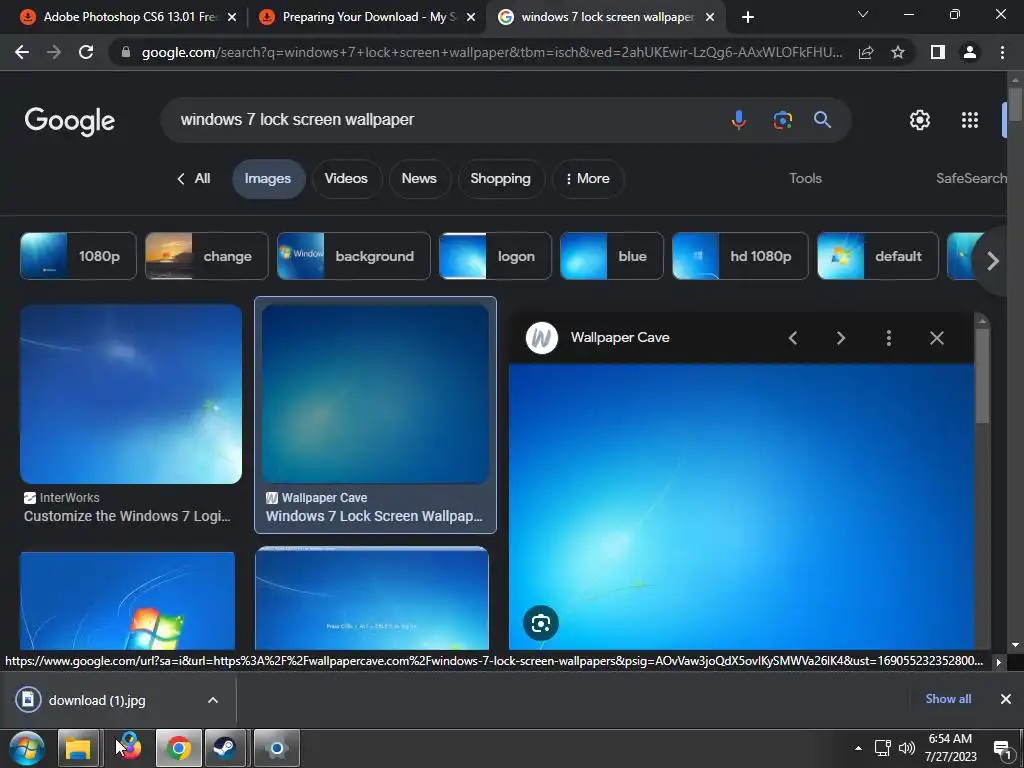Open a new browser tab

(x=748, y=17)
